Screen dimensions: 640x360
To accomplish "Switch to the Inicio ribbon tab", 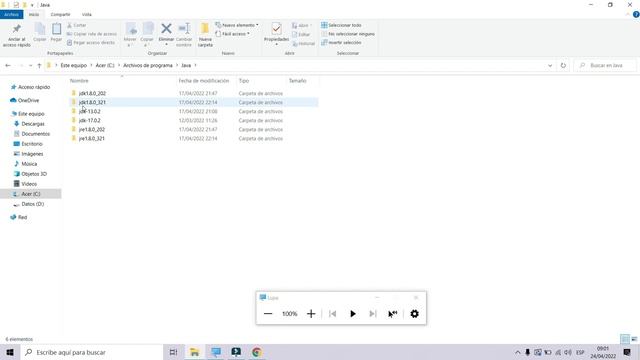I will (34, 15).
